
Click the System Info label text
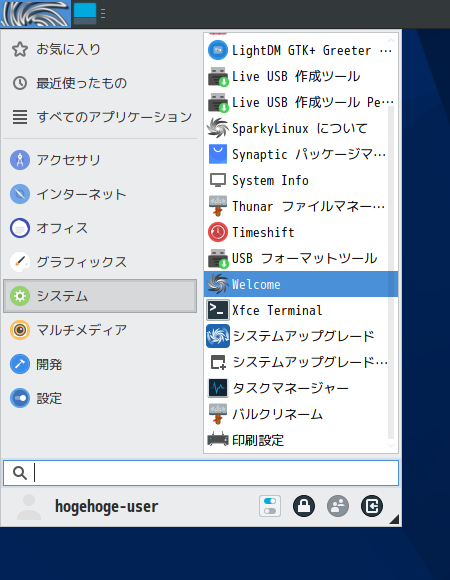coord(270,181)
